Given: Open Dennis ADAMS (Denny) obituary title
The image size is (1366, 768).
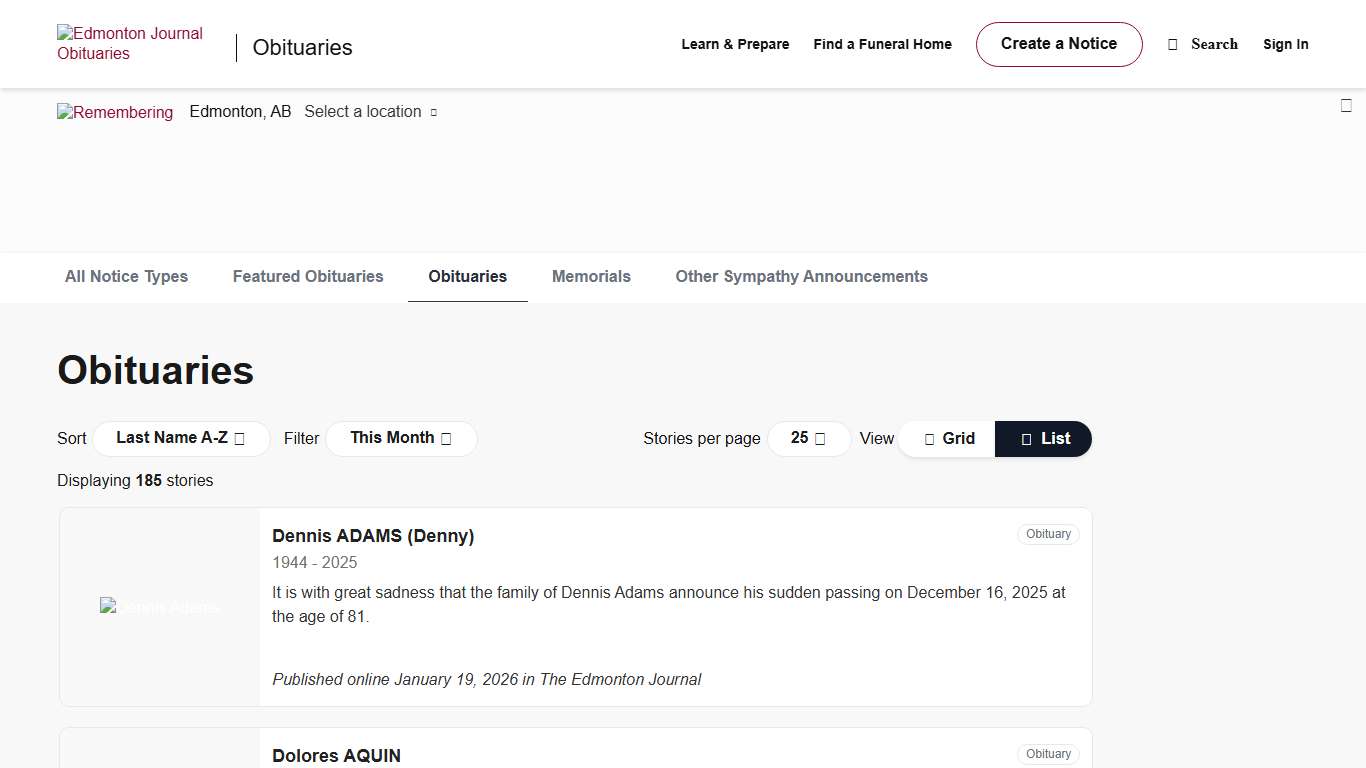Looking at the screenshot, I should (x=373, y=536).
